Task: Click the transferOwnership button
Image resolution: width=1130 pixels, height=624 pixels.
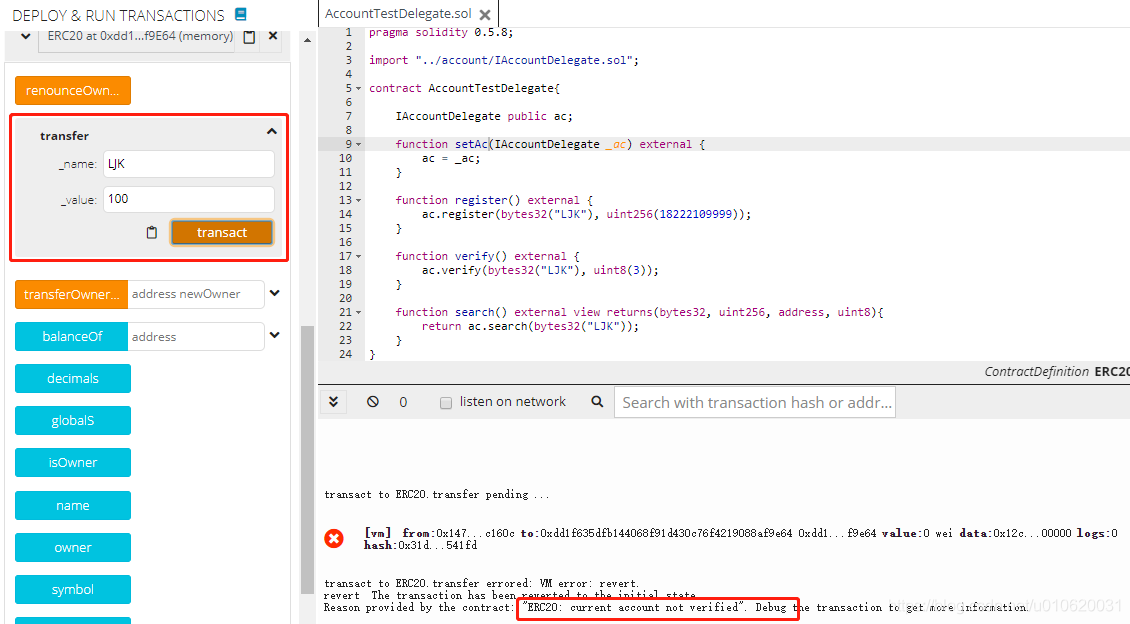Action: (x=71, y=294)
